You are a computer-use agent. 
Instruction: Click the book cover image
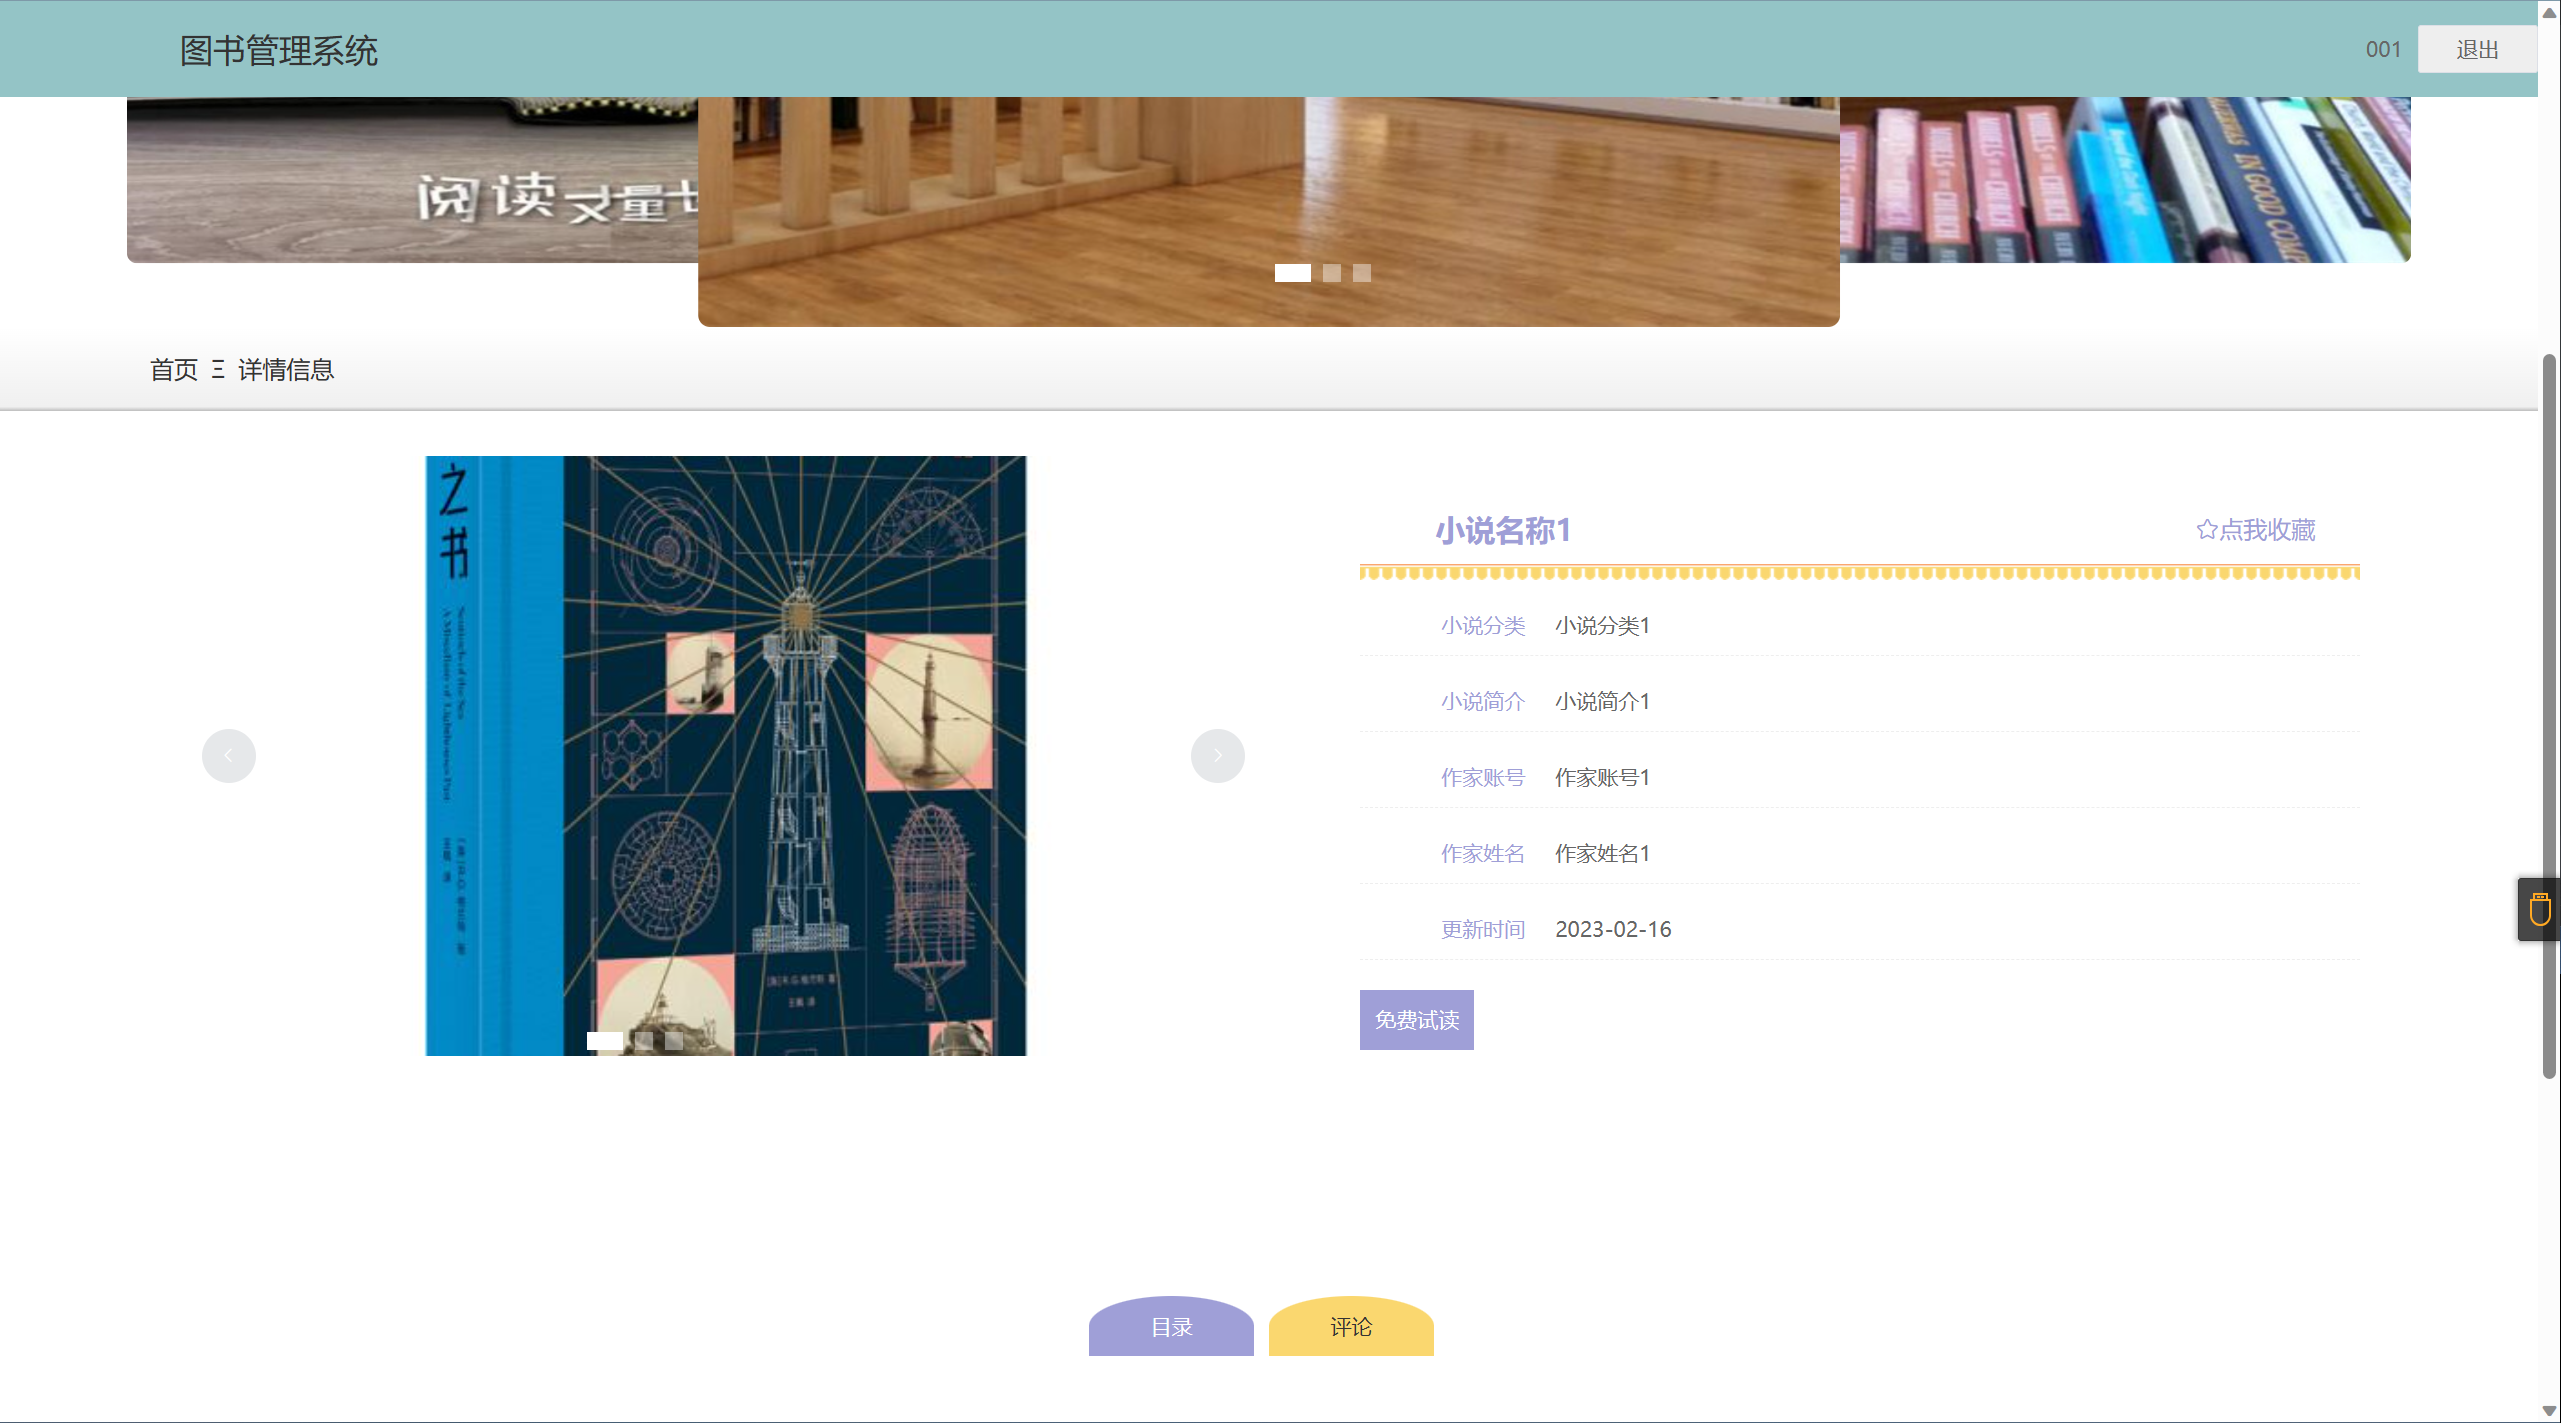pos(726,756)
